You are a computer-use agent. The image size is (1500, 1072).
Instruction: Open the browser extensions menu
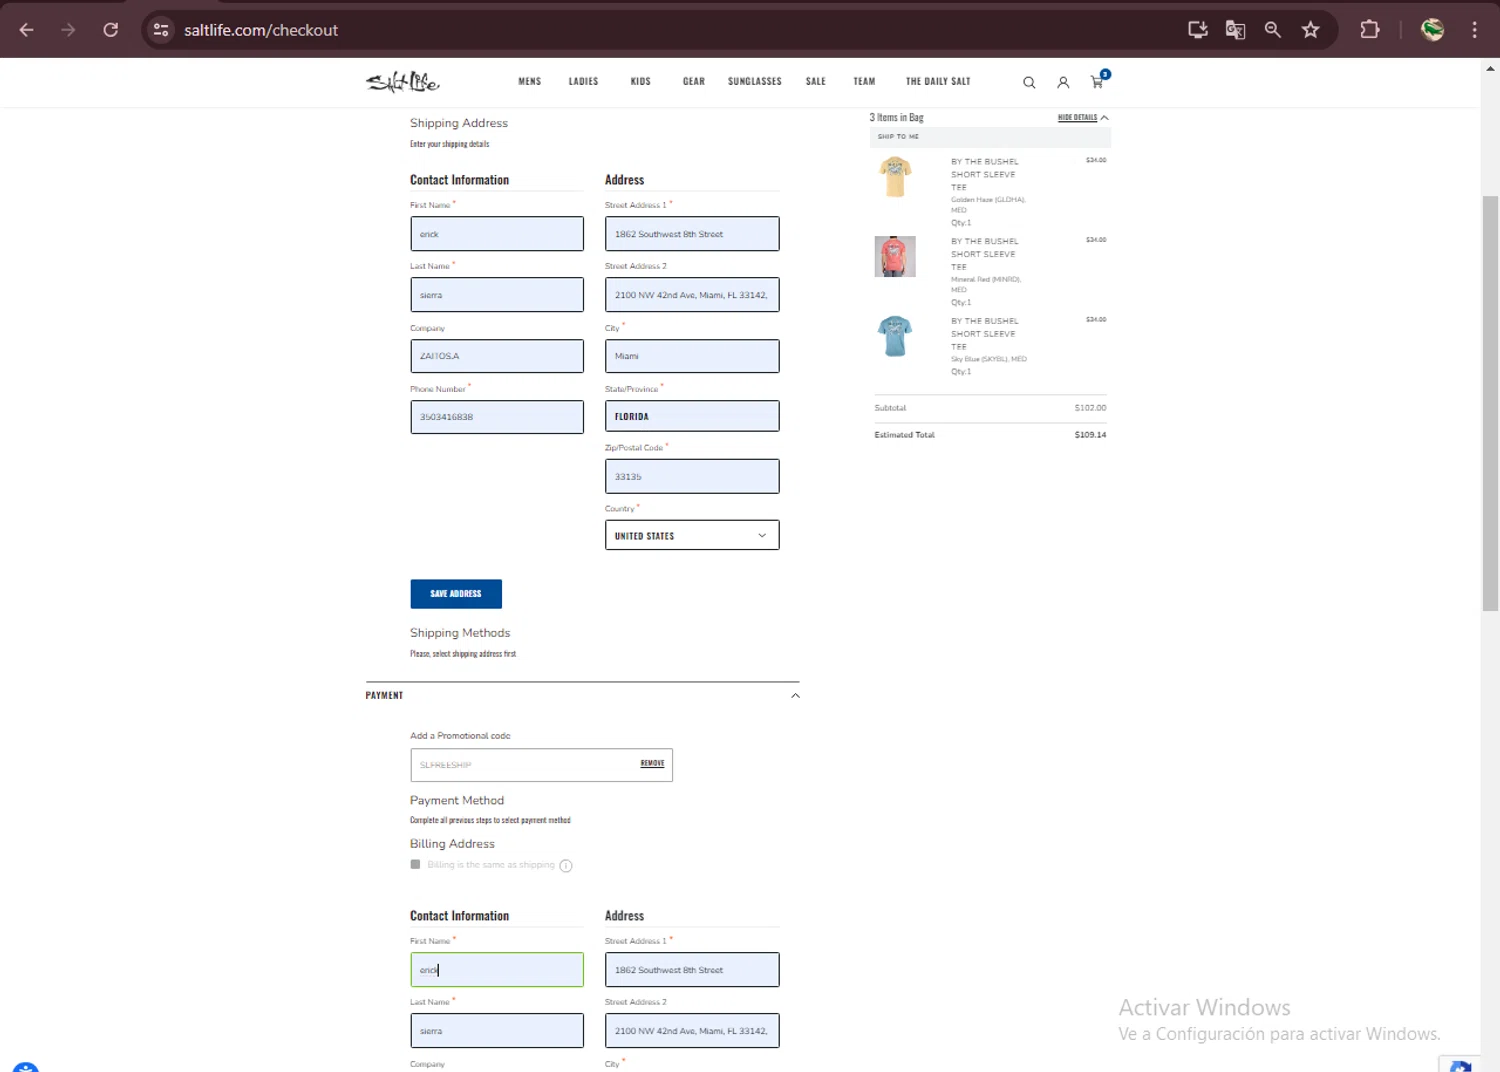tap(1370, 30)
